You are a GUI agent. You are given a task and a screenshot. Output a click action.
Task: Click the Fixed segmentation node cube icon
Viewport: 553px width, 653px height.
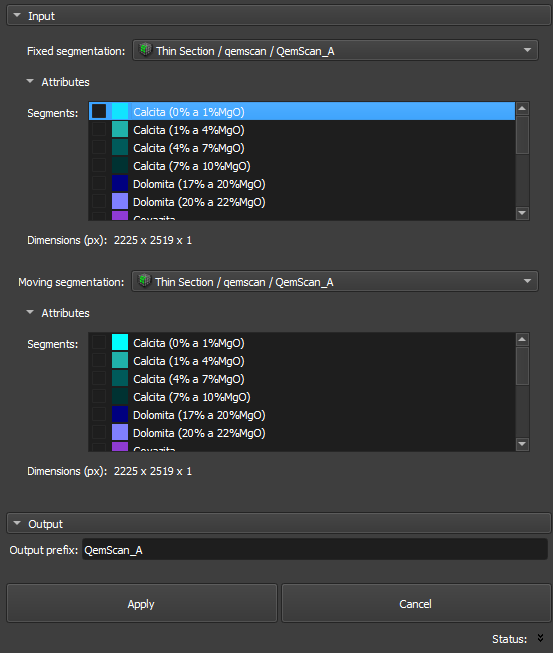tap(145, 50)
